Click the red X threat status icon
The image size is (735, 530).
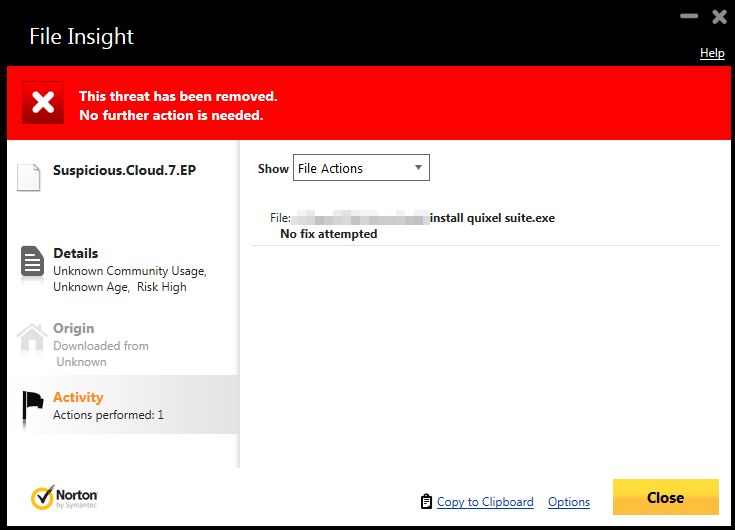pos(43,103)
